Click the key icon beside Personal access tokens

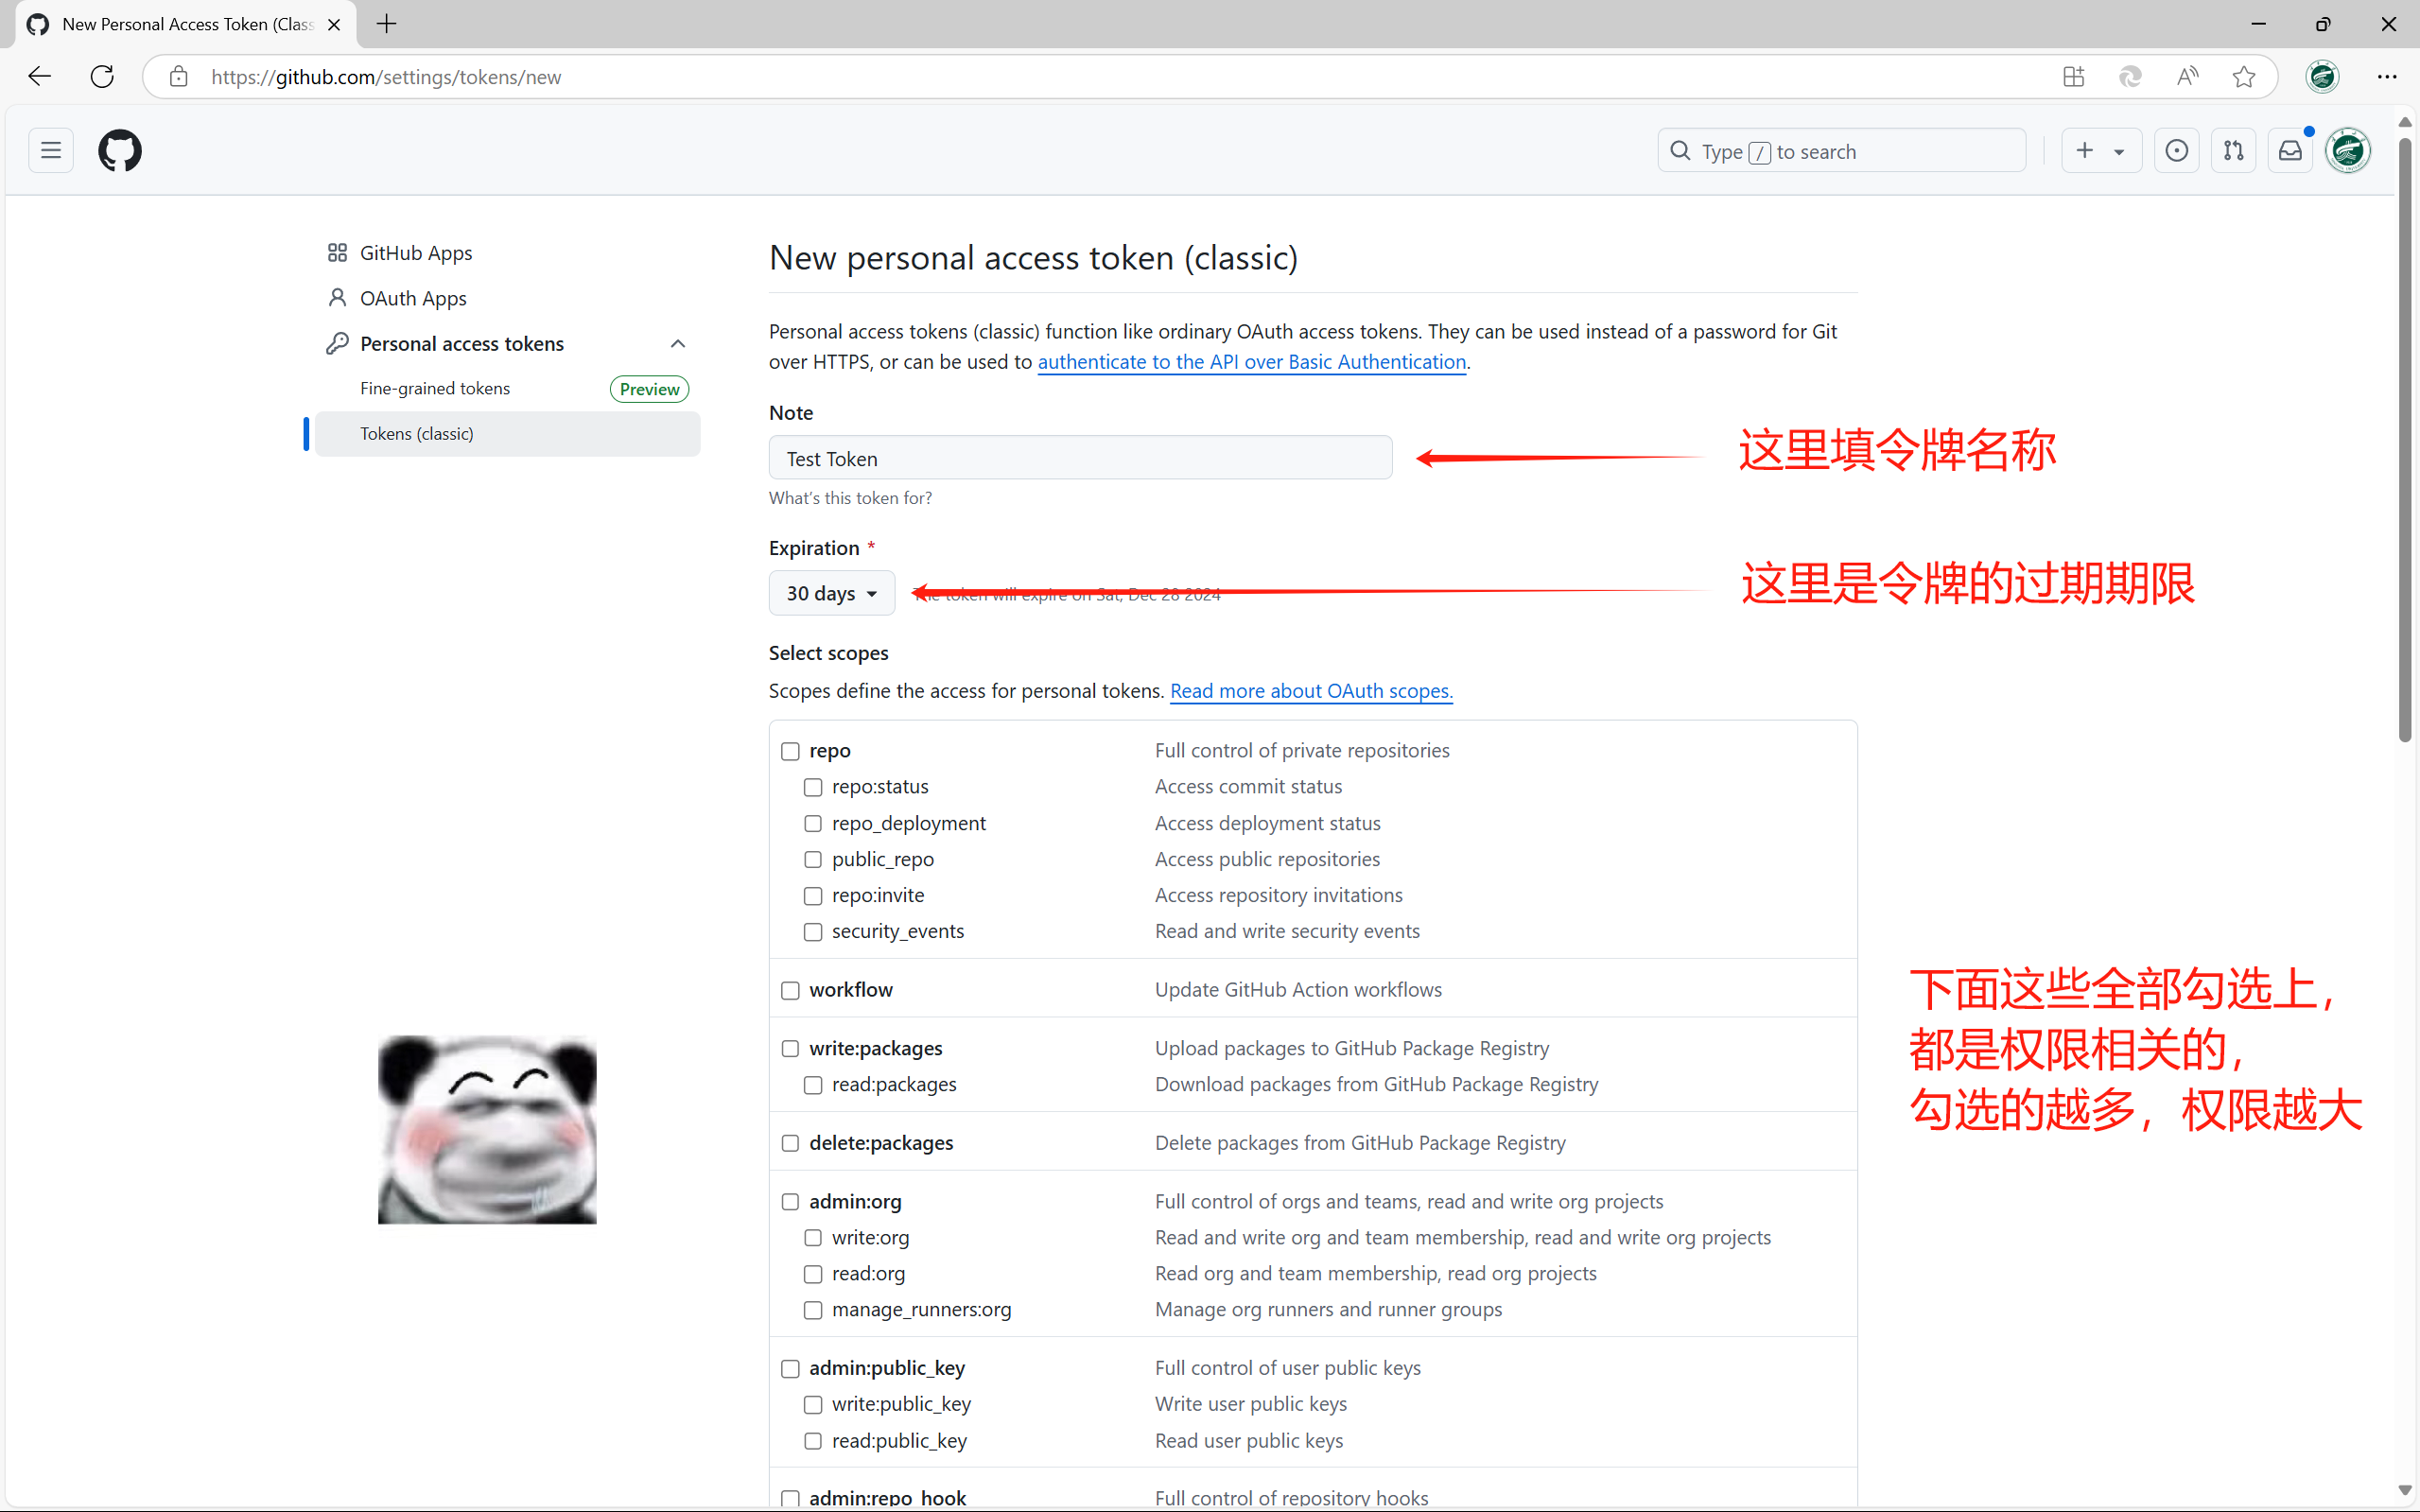tap(337, 343)
